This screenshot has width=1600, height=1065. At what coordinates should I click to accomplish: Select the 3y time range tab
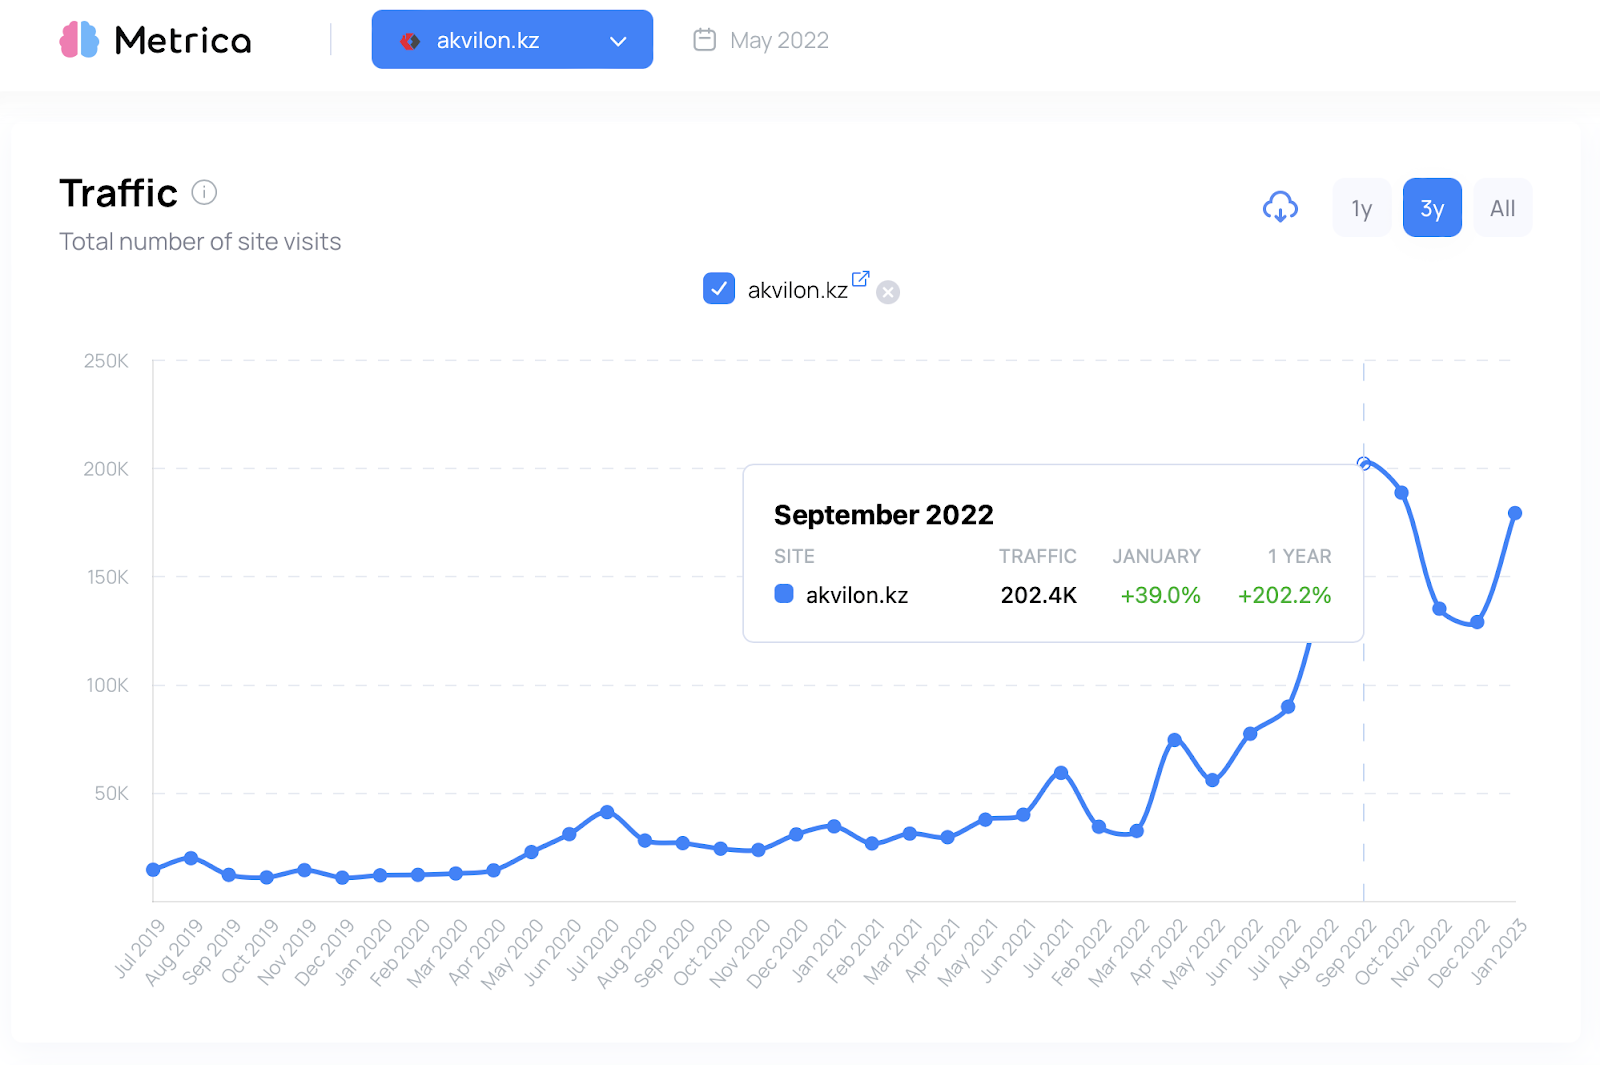click(1432, 208)
